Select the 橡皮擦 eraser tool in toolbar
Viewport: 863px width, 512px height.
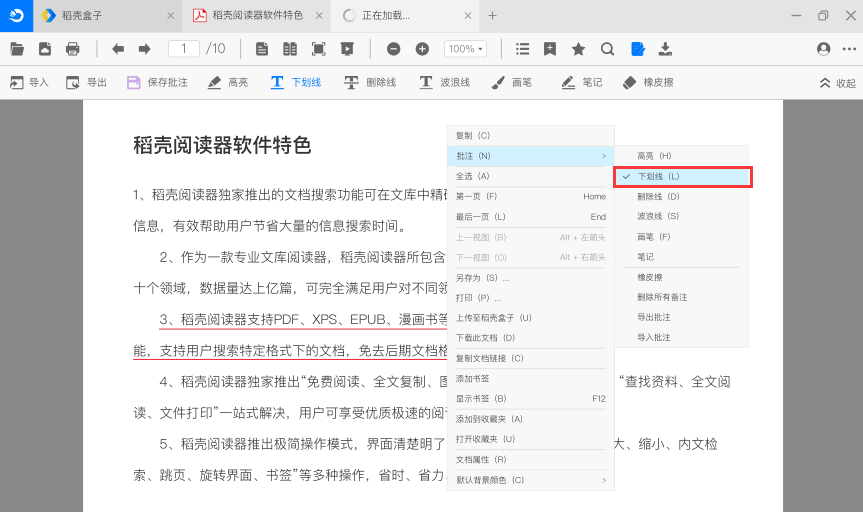[648, 83]
